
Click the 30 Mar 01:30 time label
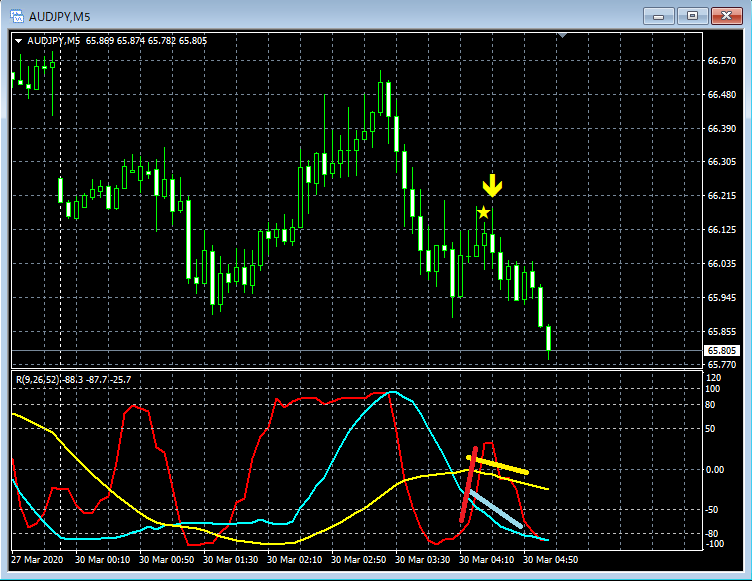[x=231, y=560]
